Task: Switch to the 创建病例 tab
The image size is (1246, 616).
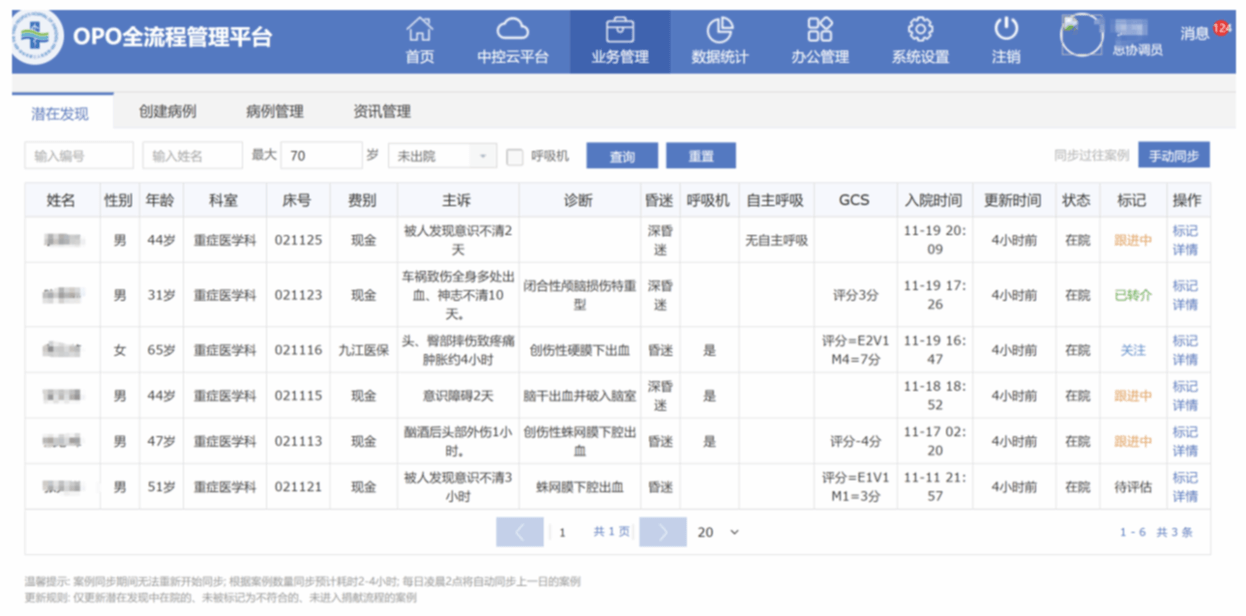Action: (167, 112)
